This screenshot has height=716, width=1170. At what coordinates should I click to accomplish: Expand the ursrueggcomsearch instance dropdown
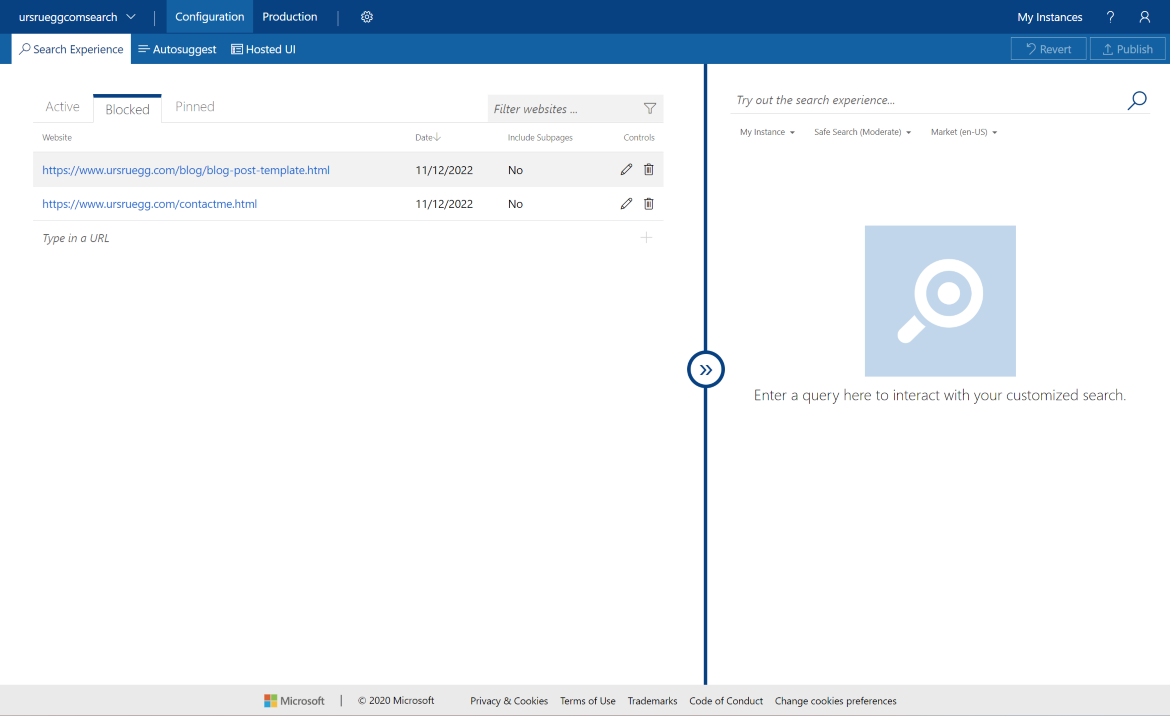click(77, 16)
